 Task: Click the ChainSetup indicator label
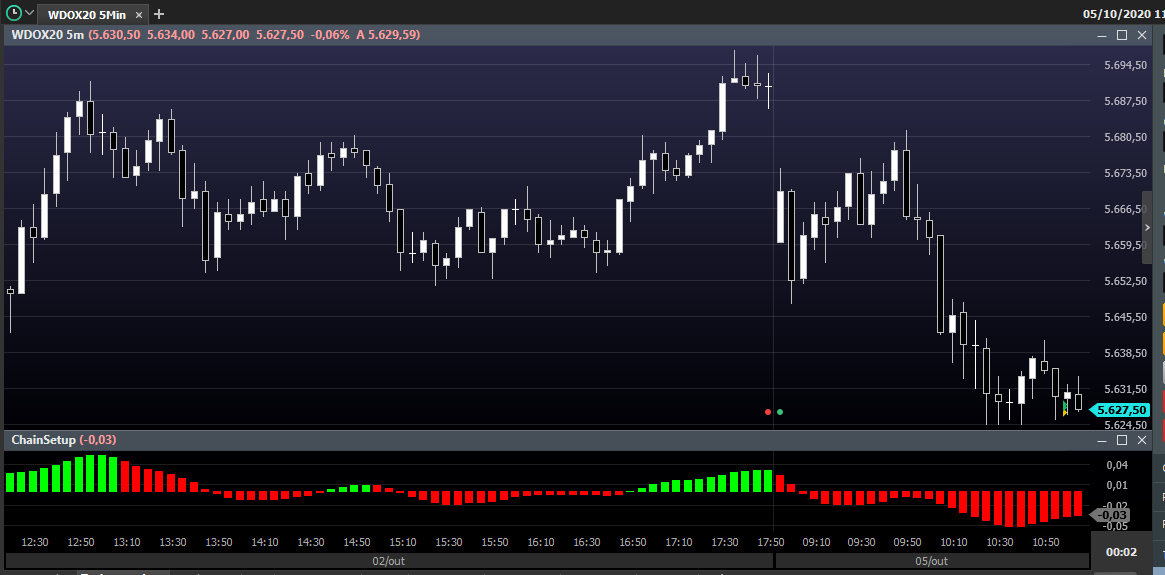[43, 440]
